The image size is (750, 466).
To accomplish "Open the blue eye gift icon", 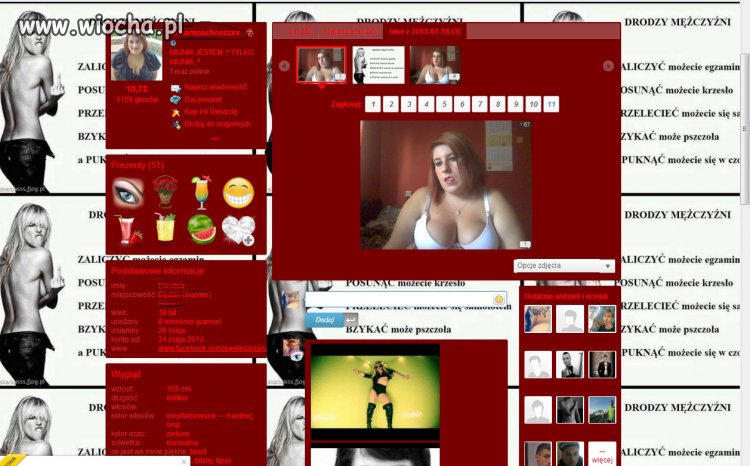I will 128,192.
